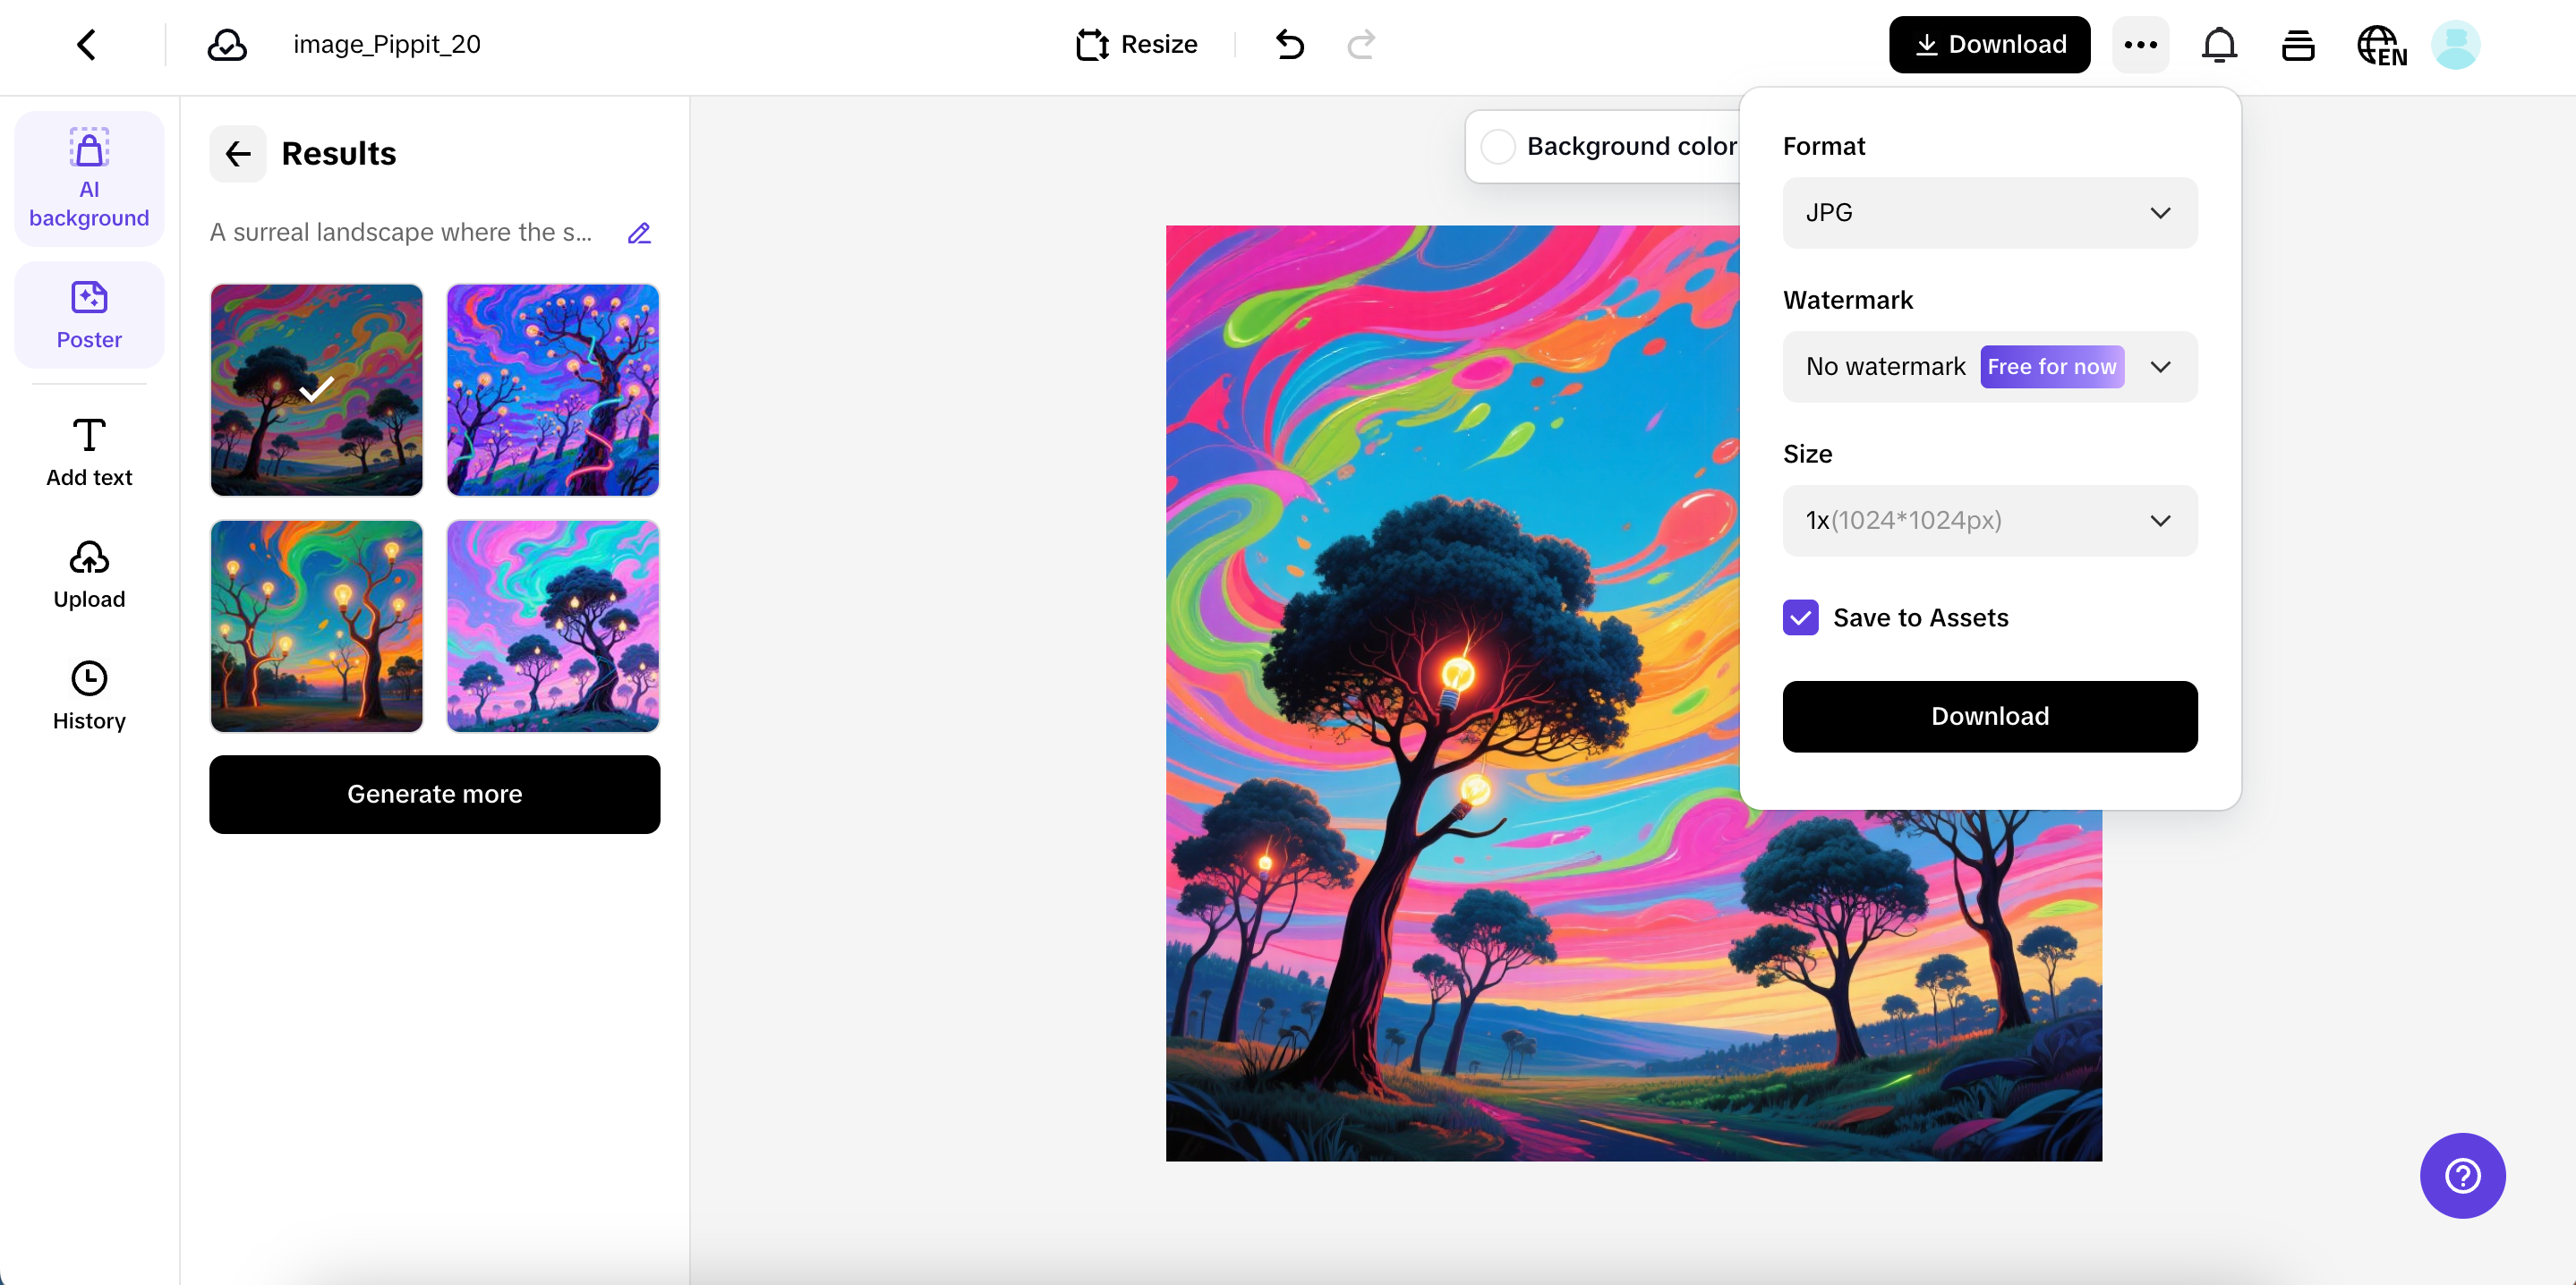Click the Resize toolbar option

point(1136,45)
